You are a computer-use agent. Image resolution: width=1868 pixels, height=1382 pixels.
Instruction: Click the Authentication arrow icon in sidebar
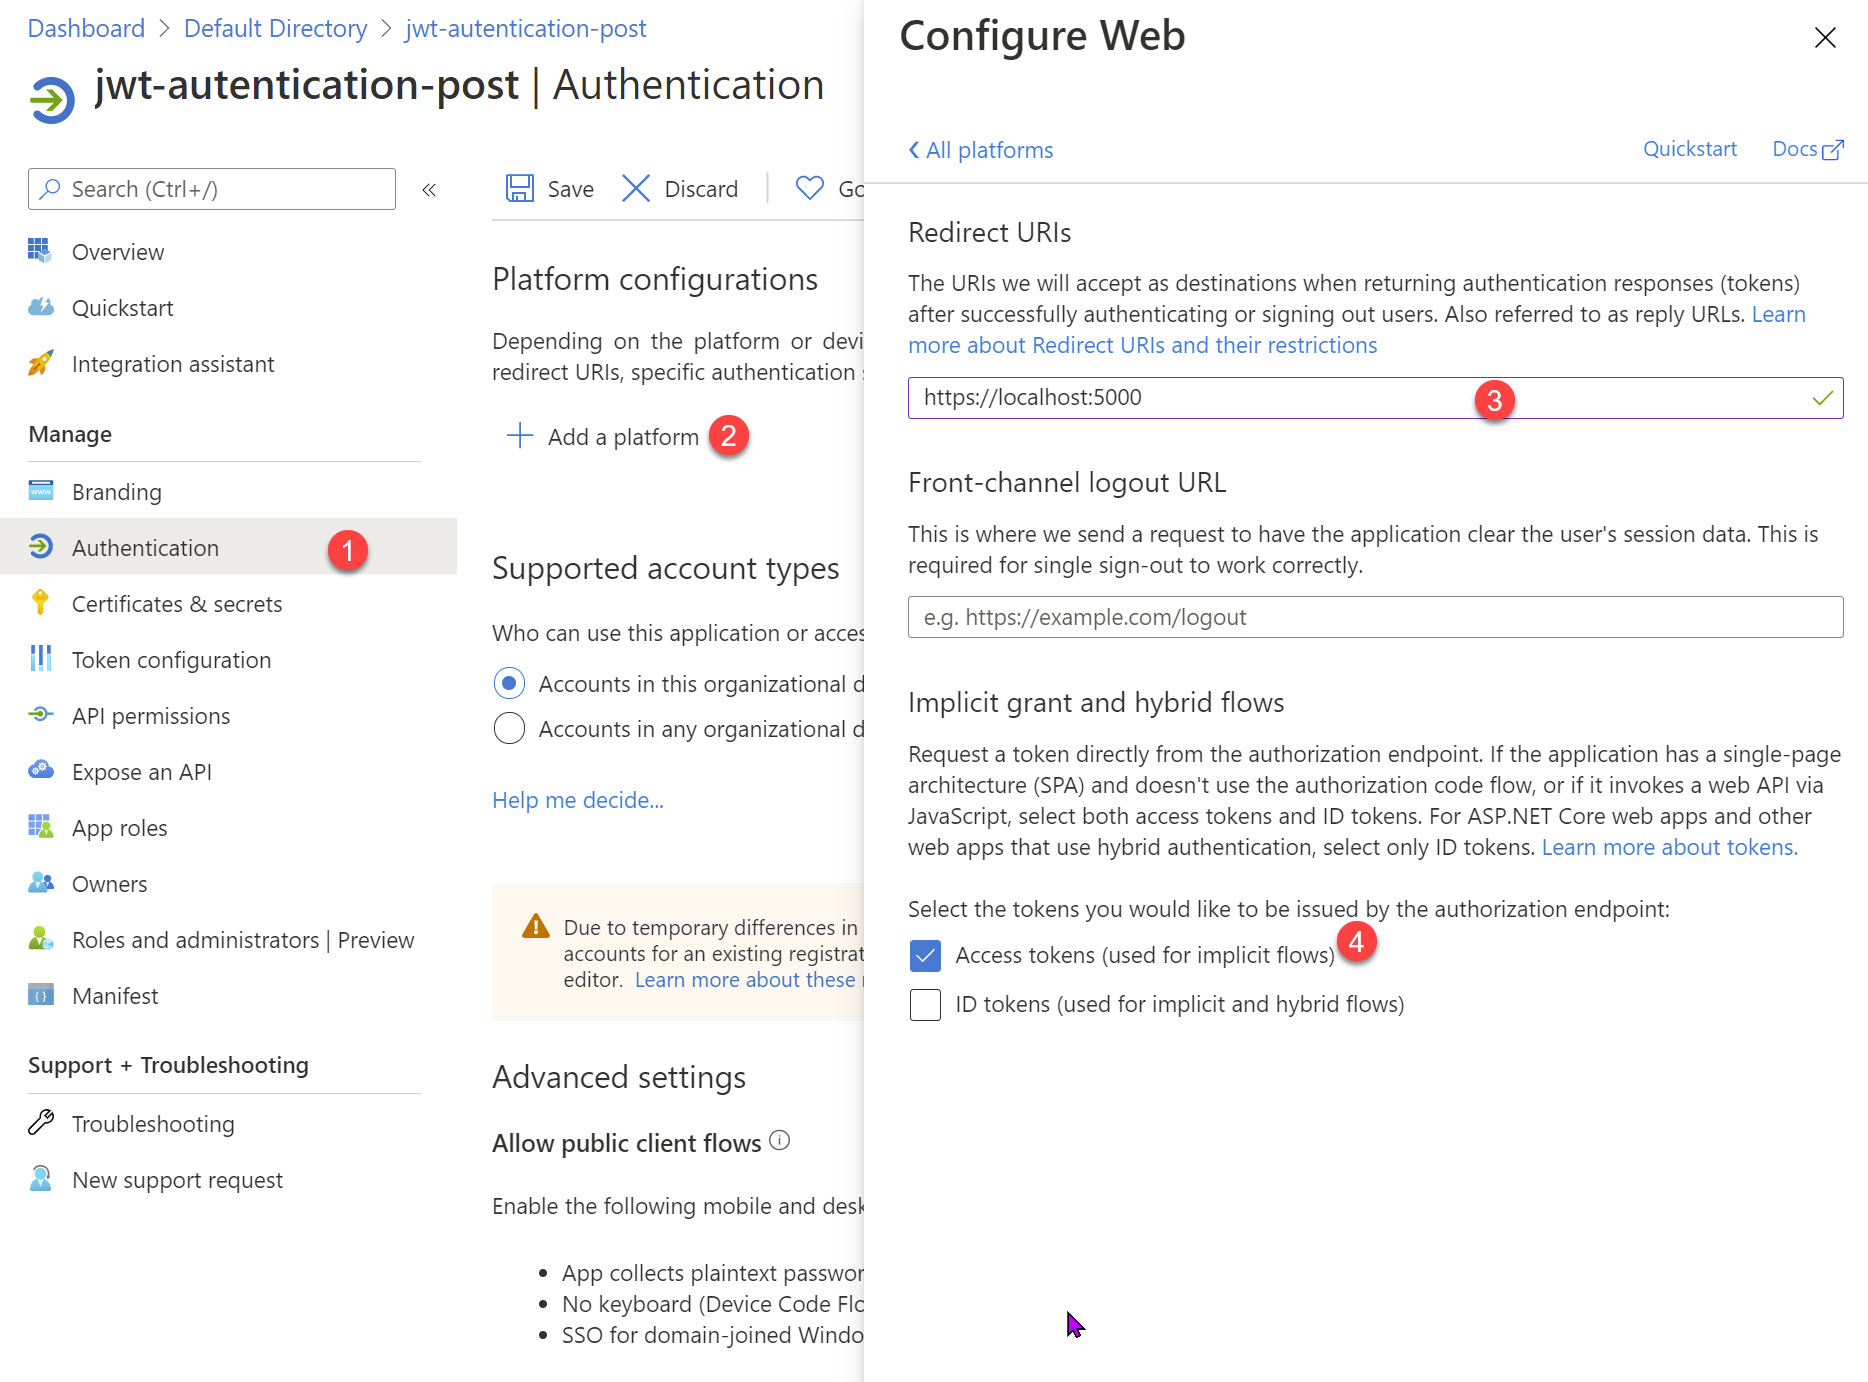pos(40,547)
